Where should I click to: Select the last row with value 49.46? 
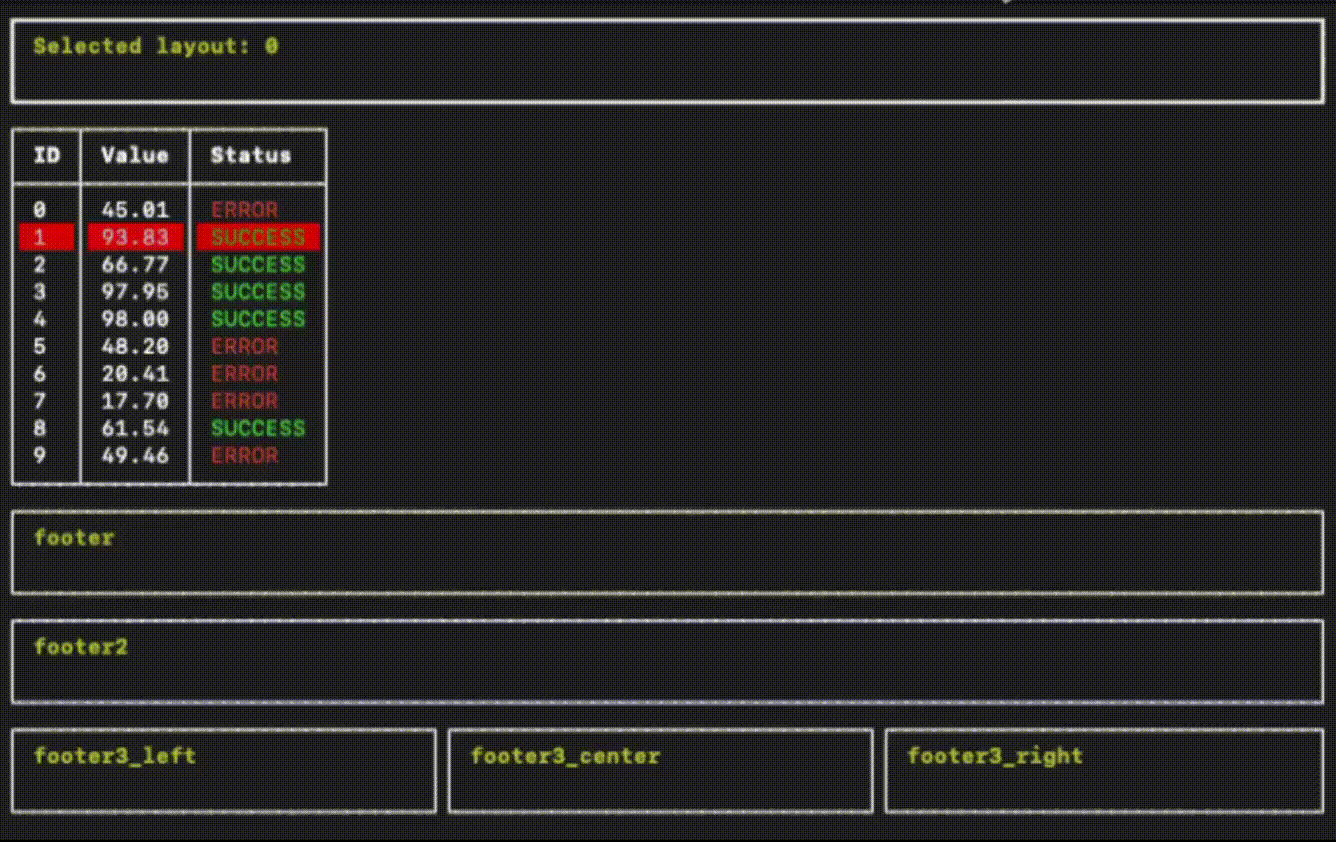click(135, 456)
